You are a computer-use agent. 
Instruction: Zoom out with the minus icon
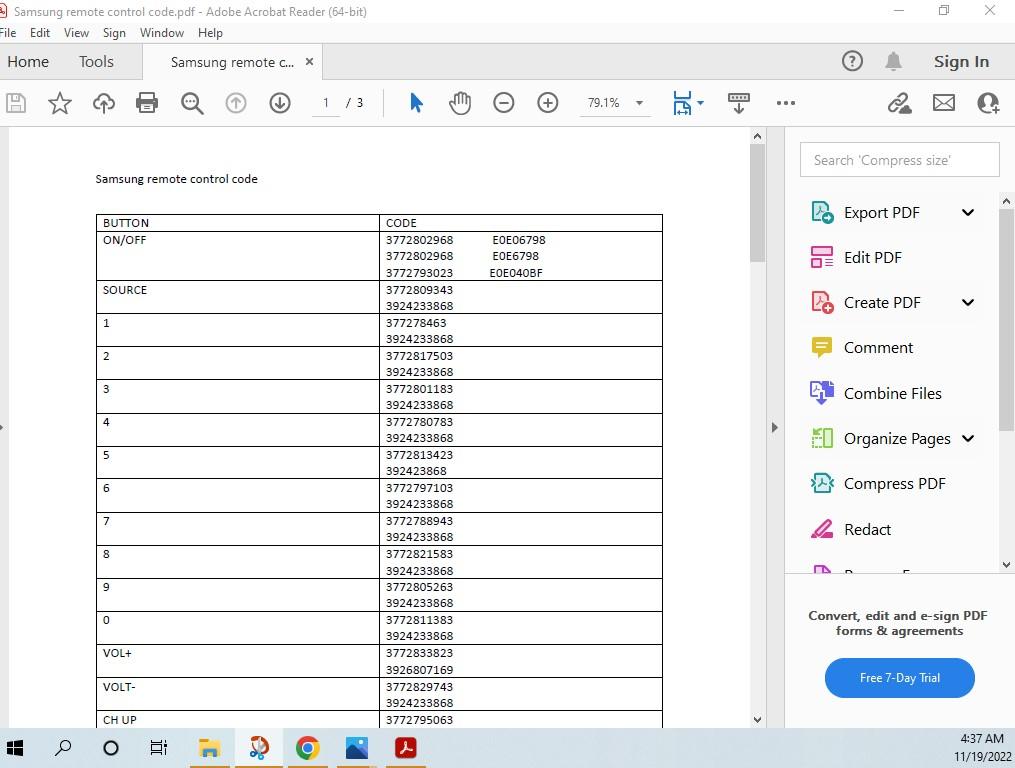pyautogui.click(x=504, y=103)
